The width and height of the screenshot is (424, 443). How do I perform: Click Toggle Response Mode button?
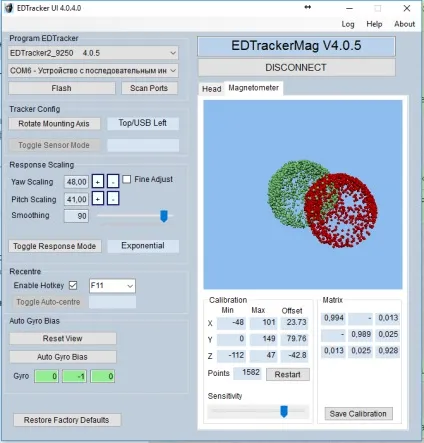tap(55, 246)
